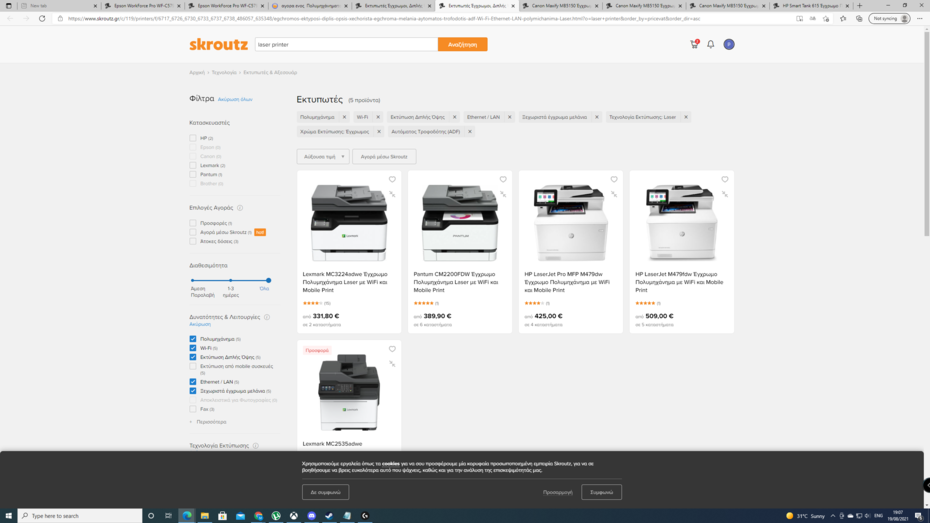
Task: Click the skroutz logo
Action: (218, 44)
